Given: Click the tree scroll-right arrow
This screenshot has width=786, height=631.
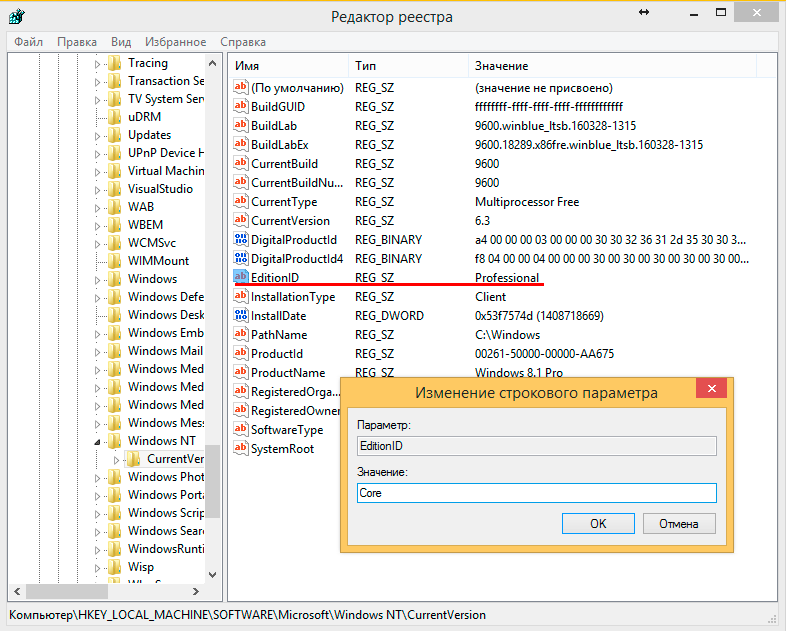Looking at the screenshot, I should pyautogui.click(x=196, y=591).
